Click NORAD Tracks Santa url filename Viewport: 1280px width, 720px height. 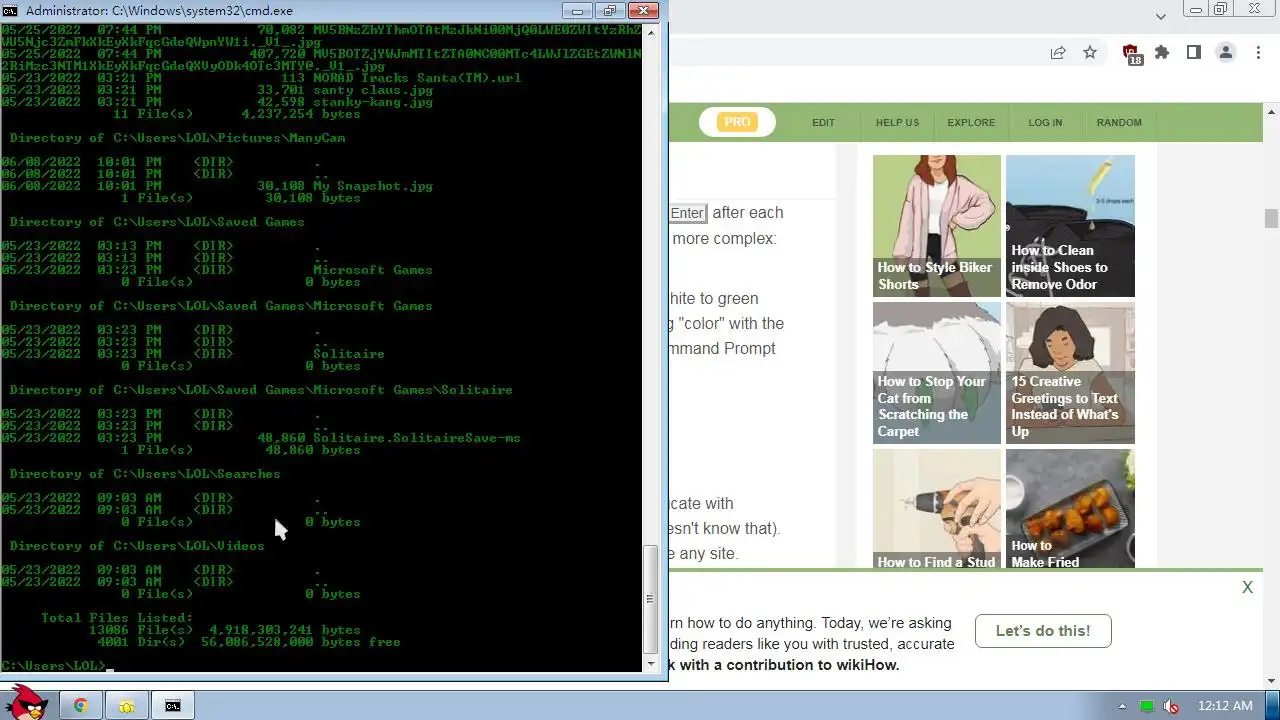(417, 78)
